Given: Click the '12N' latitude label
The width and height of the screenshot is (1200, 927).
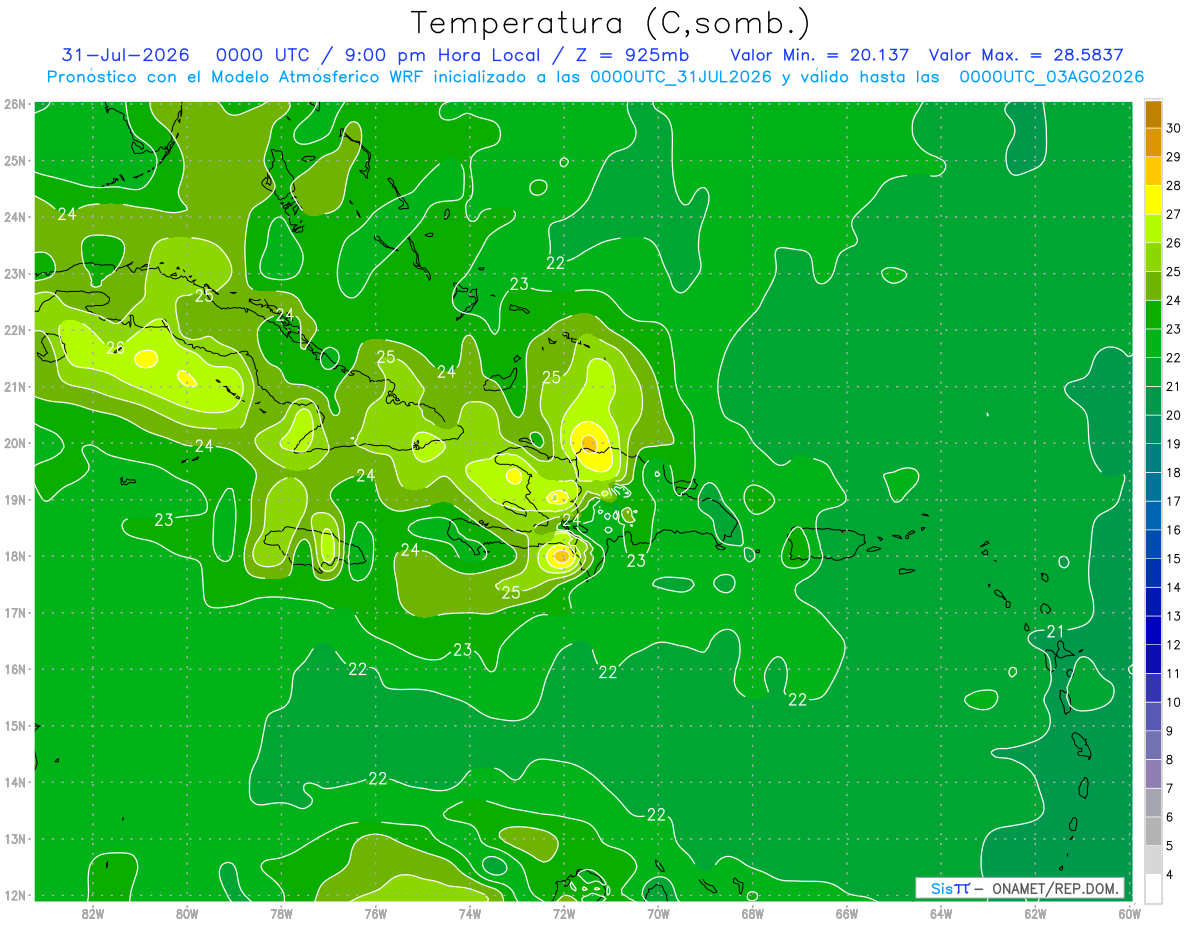Looking at the screenshot, I should click(x=14, y=895).
